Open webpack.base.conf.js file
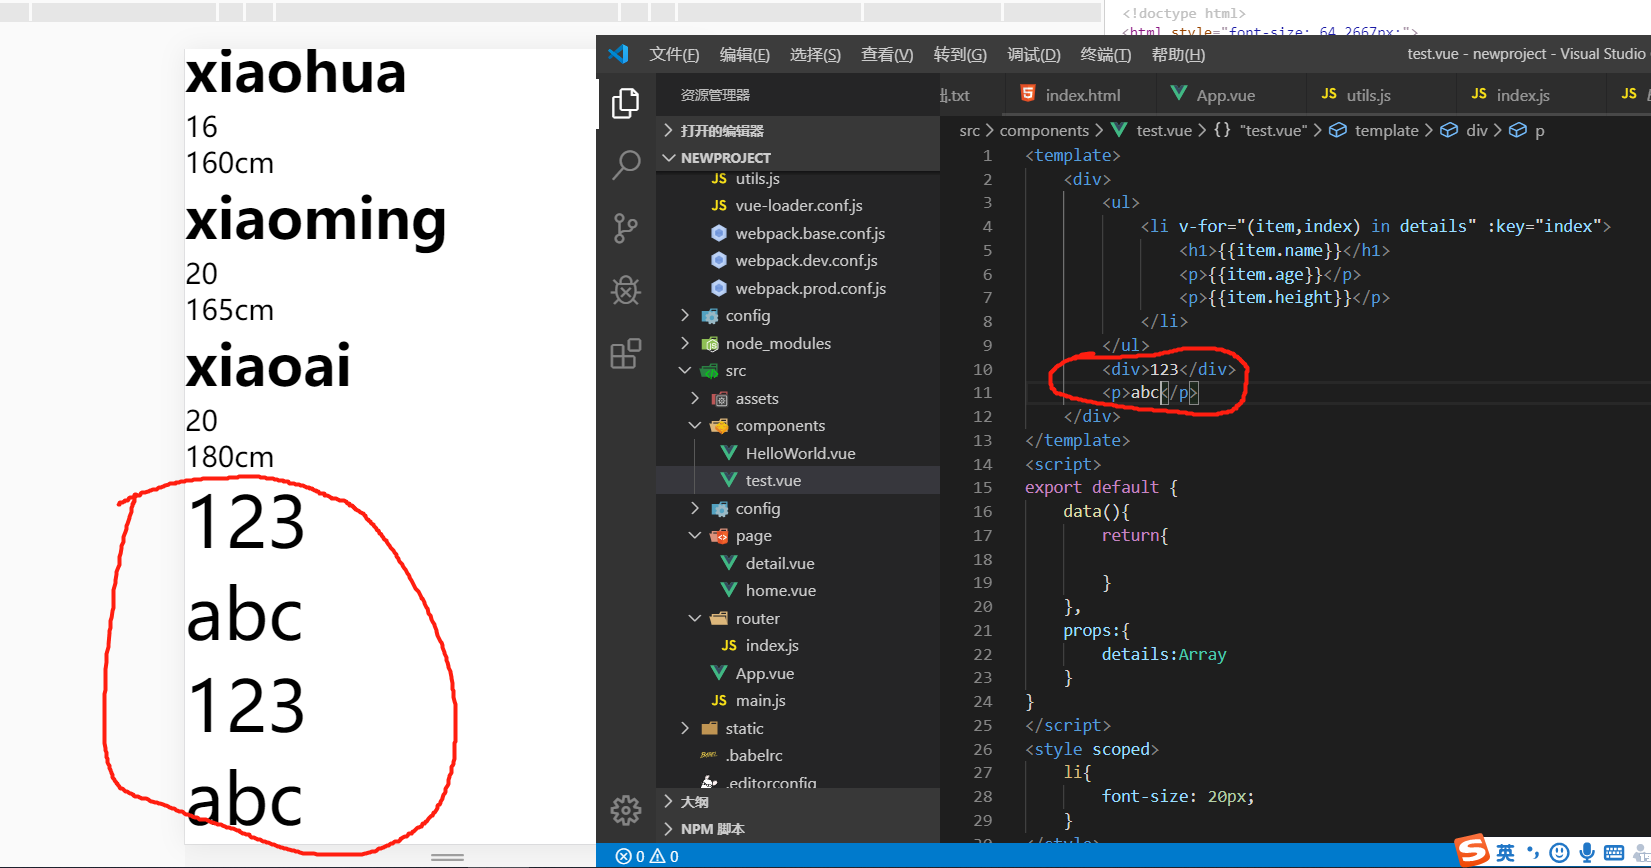 (798, 233)
